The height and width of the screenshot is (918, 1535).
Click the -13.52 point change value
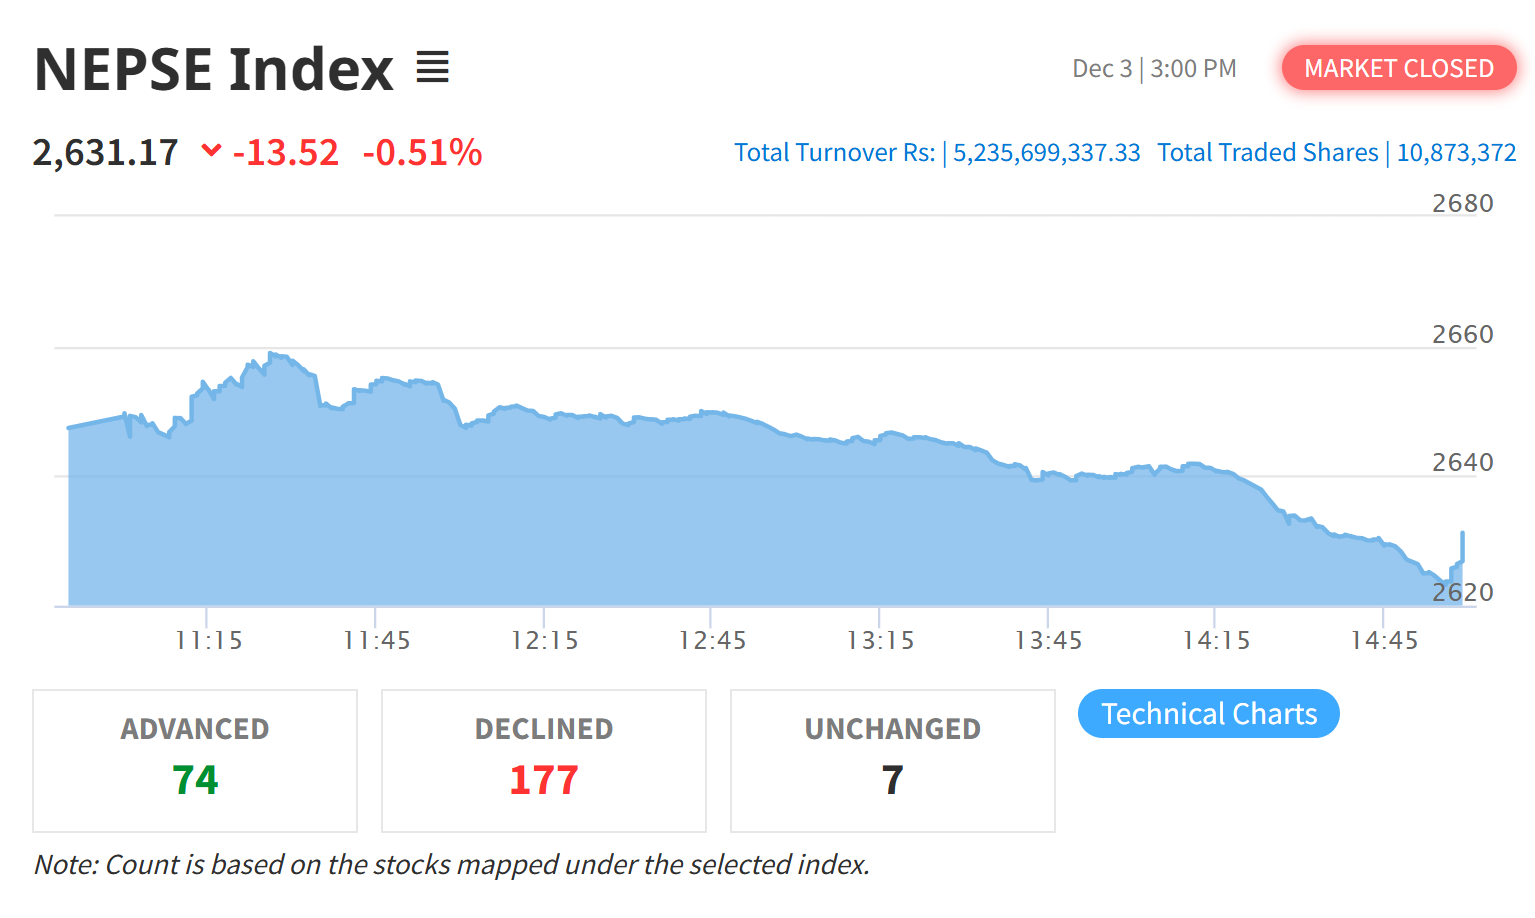[286, 153]
